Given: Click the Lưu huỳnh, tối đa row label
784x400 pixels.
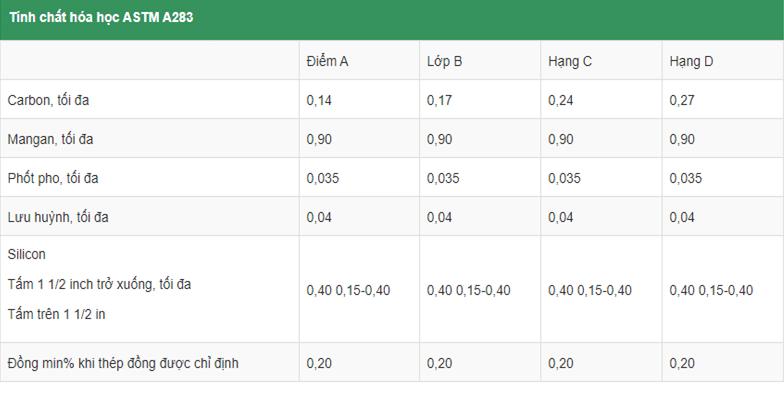Looking at the screenshot, I should (x=58, y=218).
